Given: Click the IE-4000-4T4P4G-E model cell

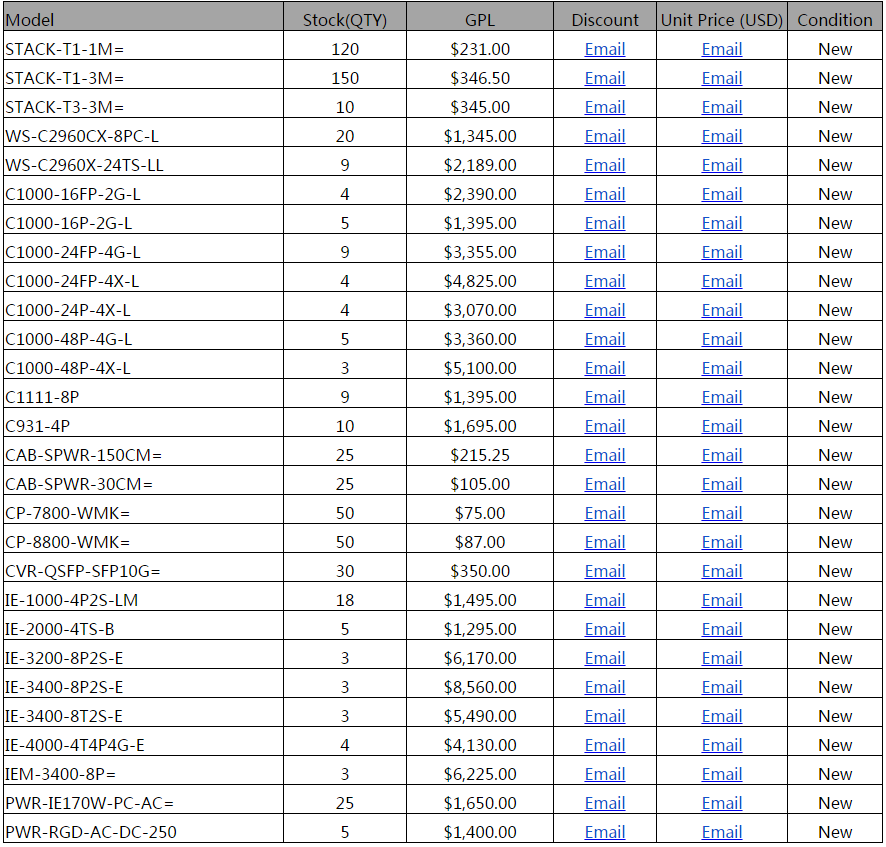Looking at the screenshot, I should [x=143, y=742].
